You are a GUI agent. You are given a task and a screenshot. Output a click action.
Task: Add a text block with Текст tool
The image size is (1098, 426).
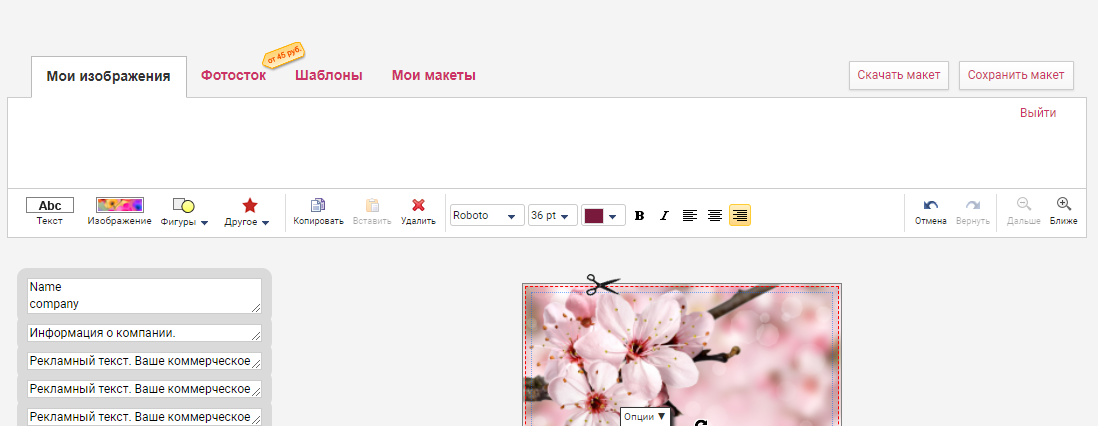coord(50,212)
